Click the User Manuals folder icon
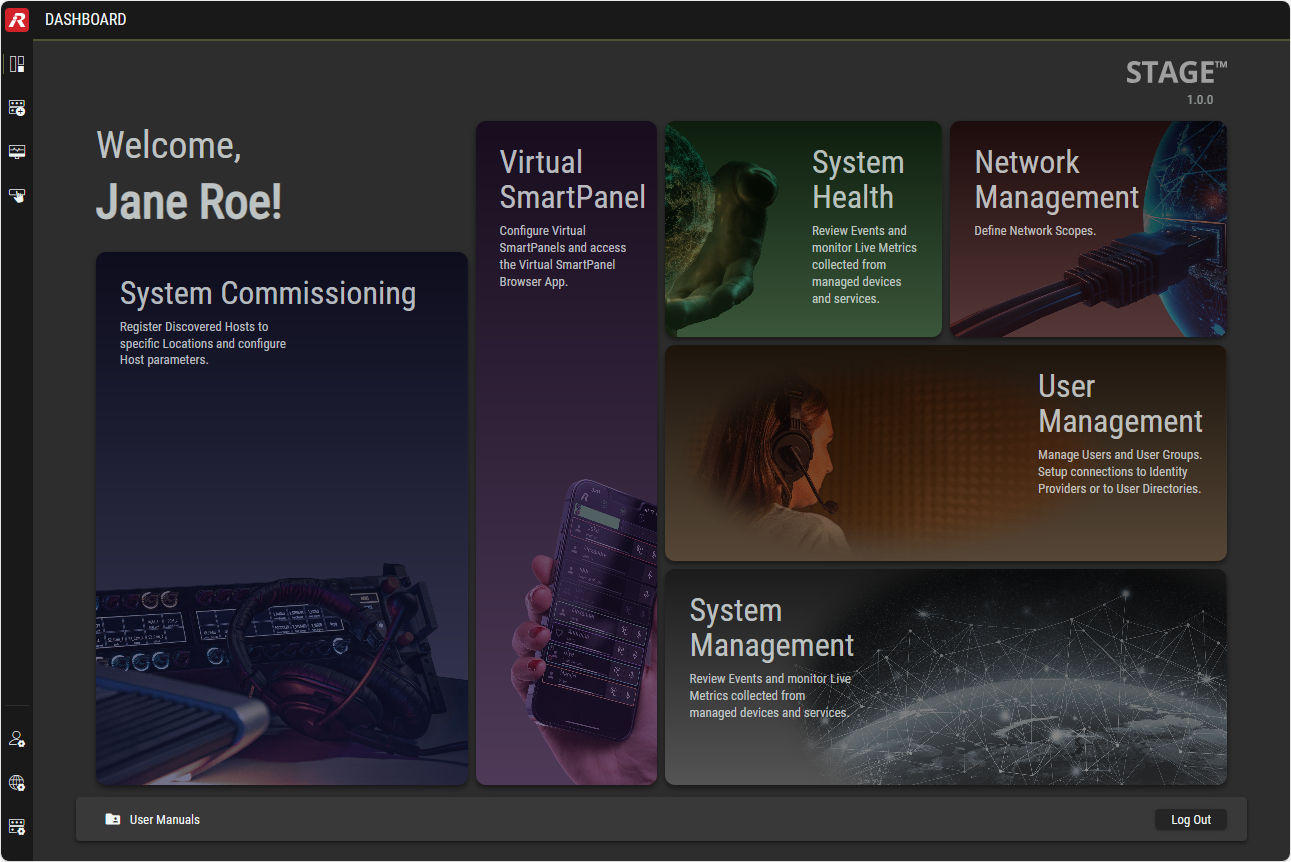This screenshot has height=862, width=1291. [x=113, y=819]
